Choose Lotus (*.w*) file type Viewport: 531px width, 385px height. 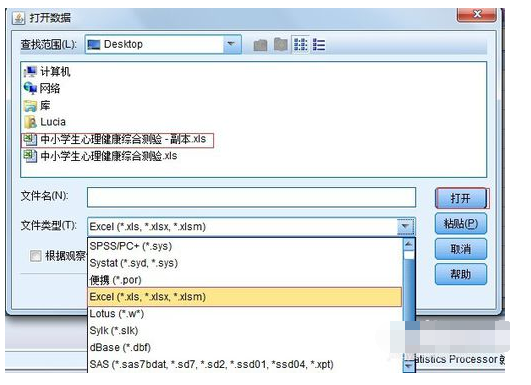click(x=245, y=314)
